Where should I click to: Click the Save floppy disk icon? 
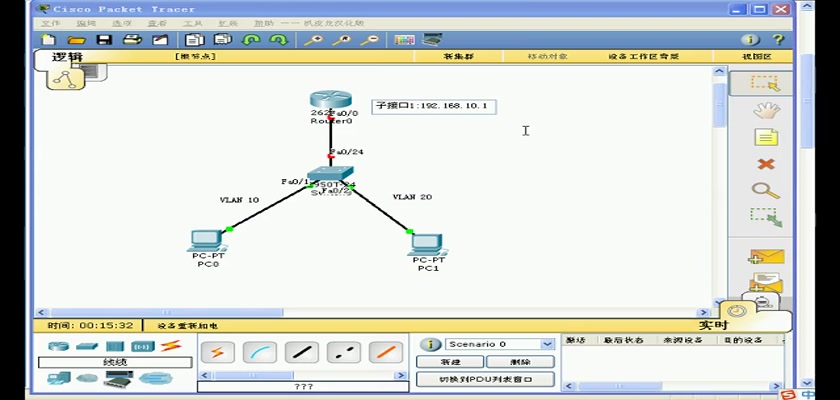pos(104,40)
